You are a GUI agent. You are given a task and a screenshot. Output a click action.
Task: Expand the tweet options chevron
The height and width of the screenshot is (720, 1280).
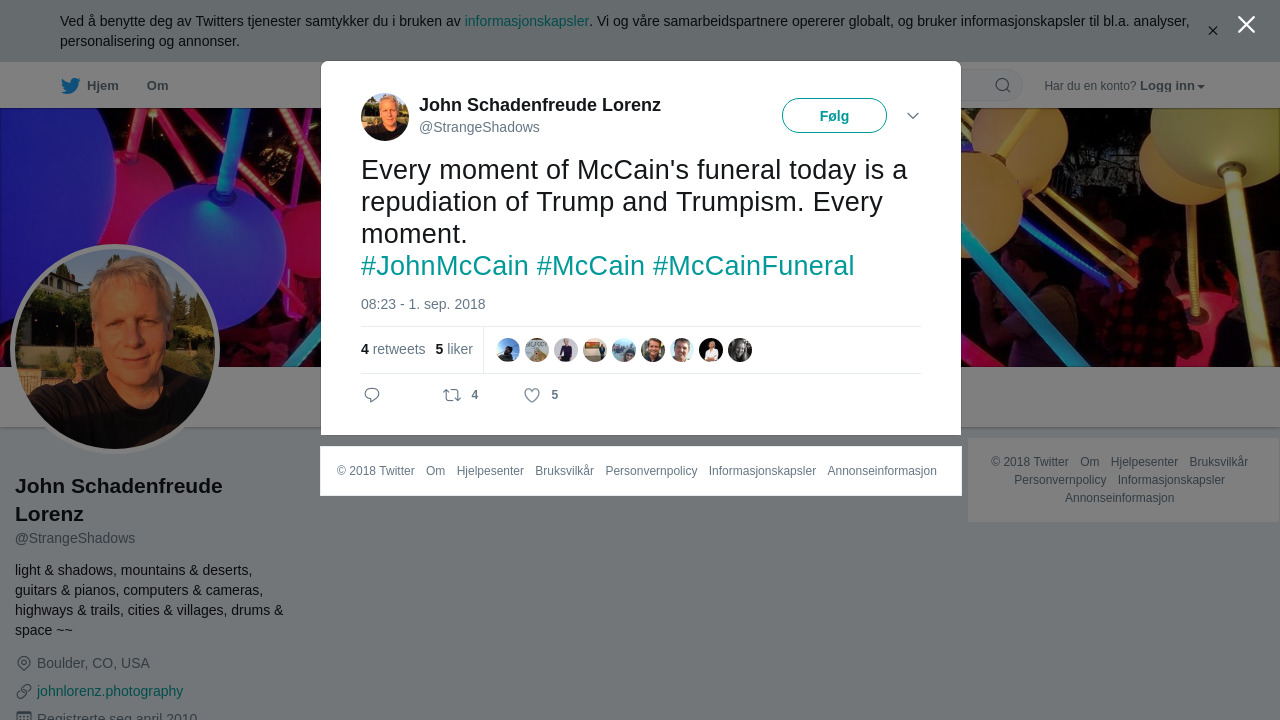(913, 116)
